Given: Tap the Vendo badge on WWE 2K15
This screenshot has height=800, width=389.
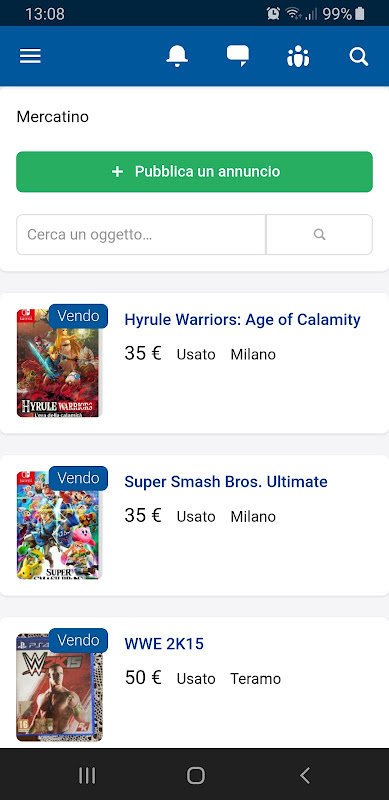Looking at the screenshot, I should tap(78, 640).
